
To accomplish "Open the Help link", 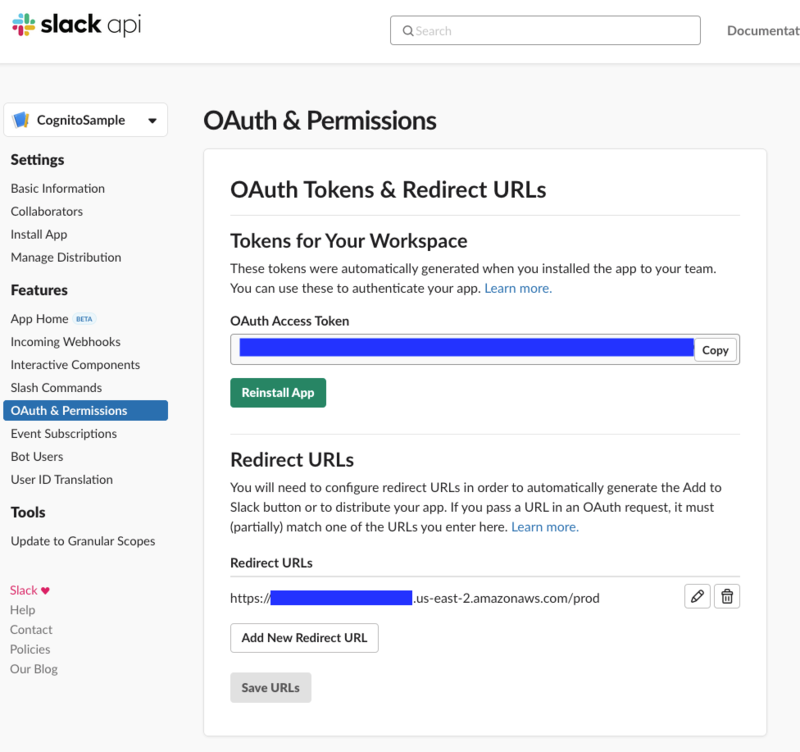I will click(22, 610).
